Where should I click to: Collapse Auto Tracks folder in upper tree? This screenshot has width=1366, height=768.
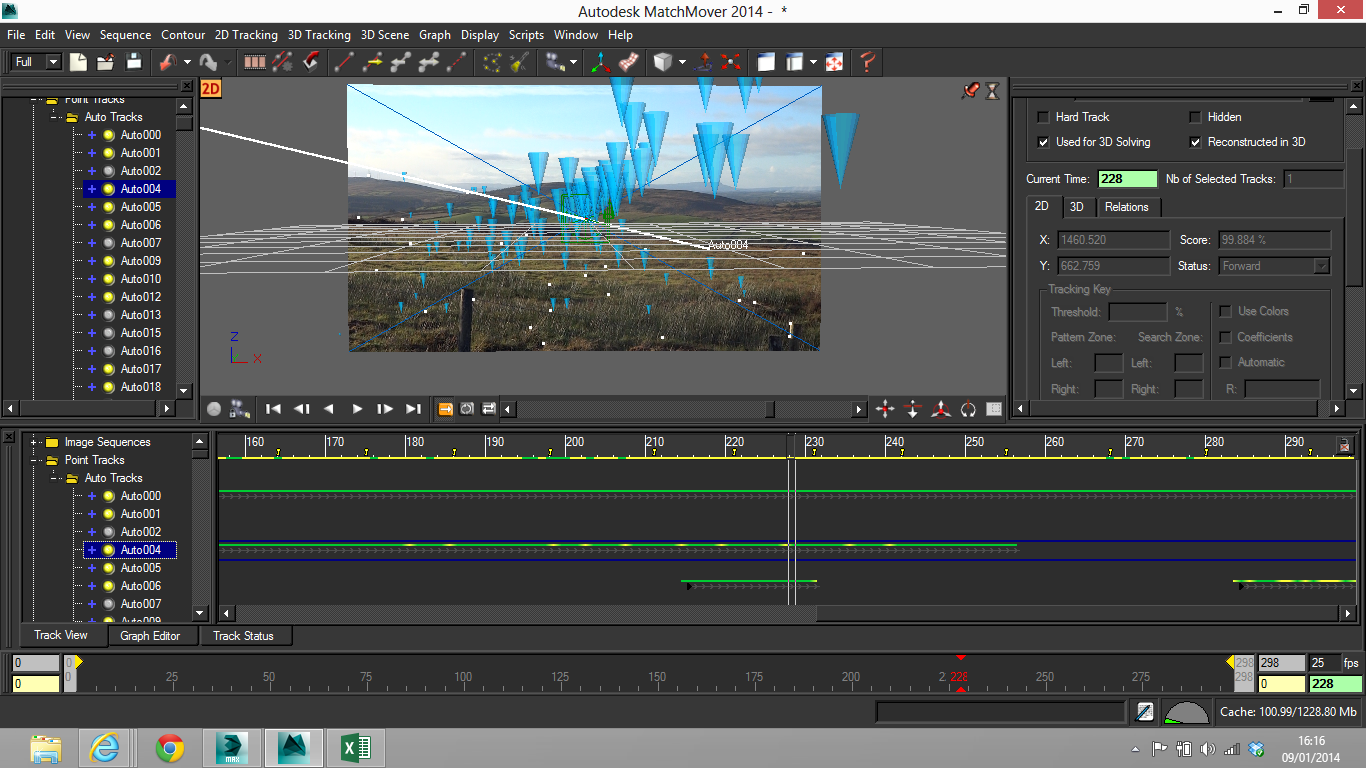tap(55, 117)
